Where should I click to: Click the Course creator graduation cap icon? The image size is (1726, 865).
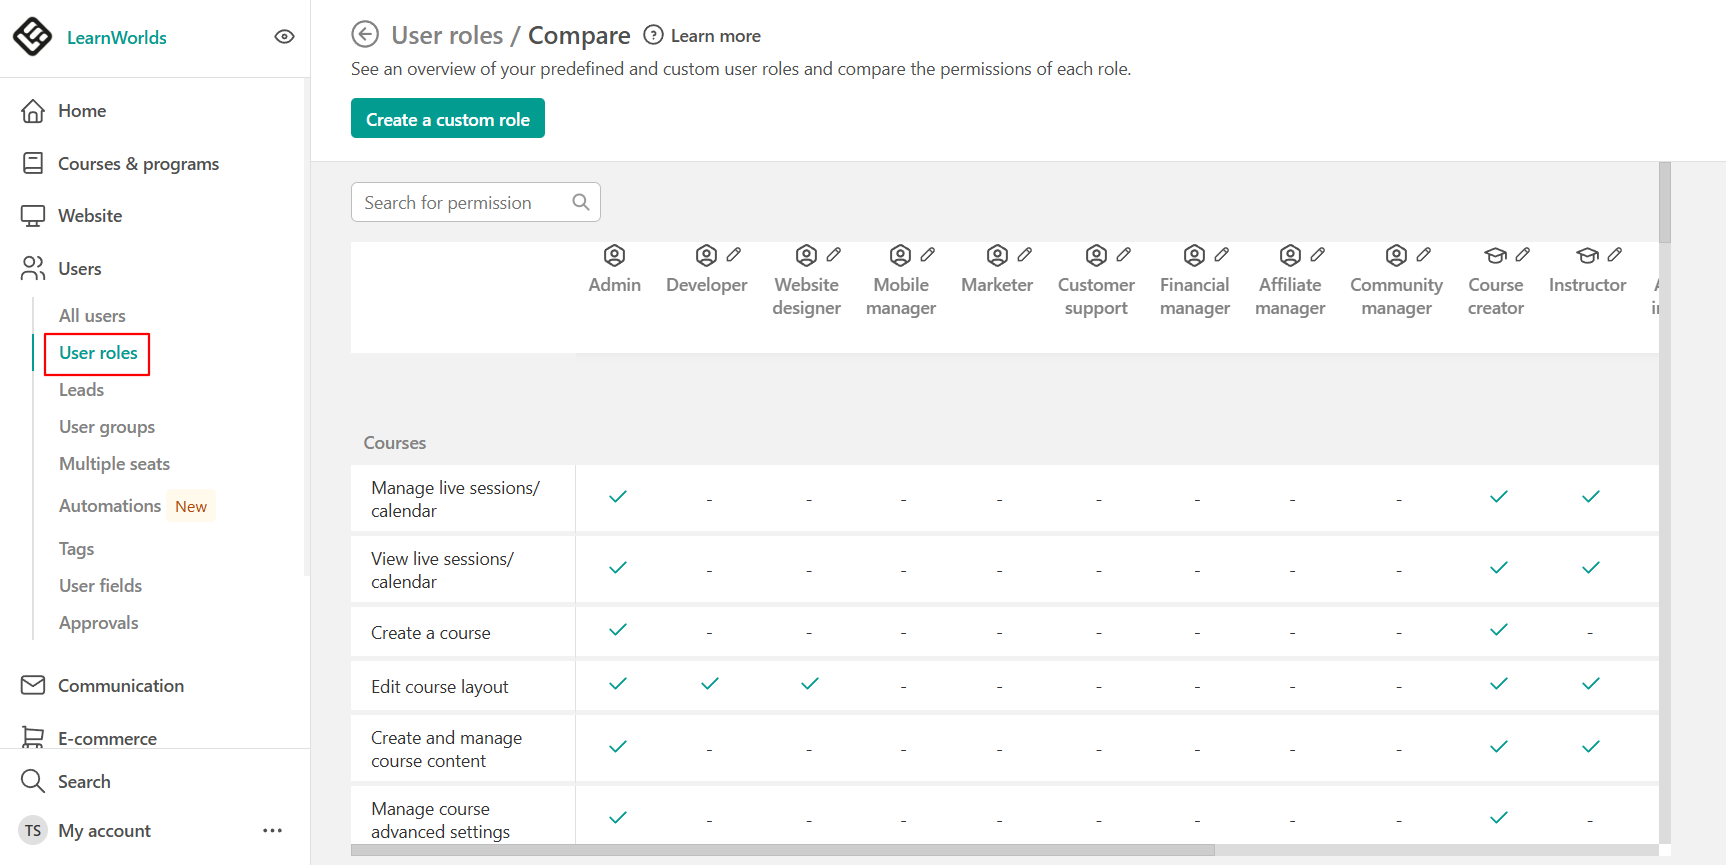click(x=1495, y=256)
